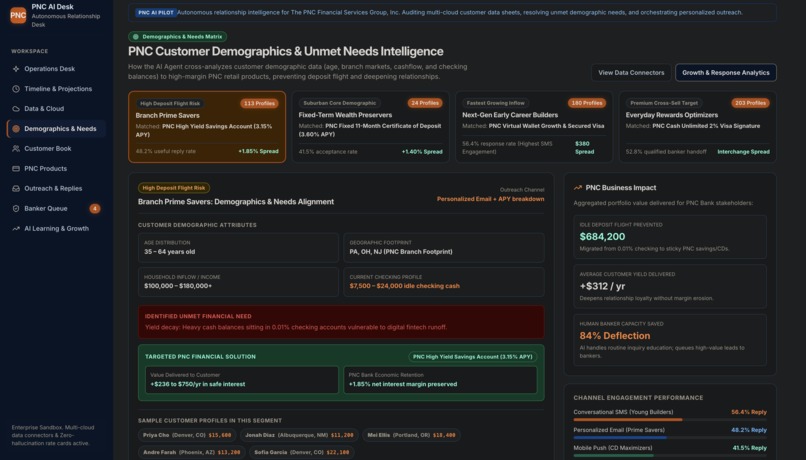Select the Fixed-Term Wealth Preservers card
The width and height of the screenshot is (806, 460).
point(370,127)
